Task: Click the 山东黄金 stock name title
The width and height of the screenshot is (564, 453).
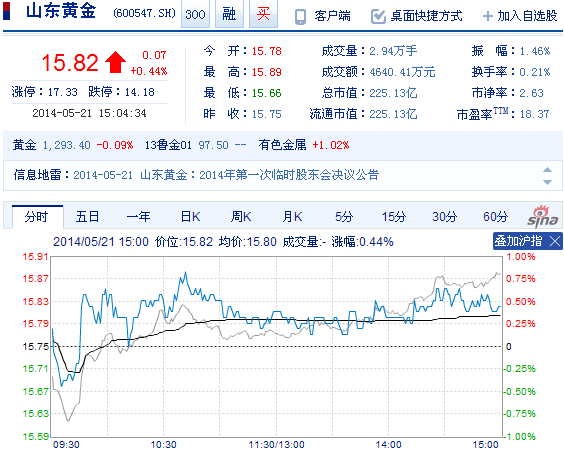Action: 60,11
